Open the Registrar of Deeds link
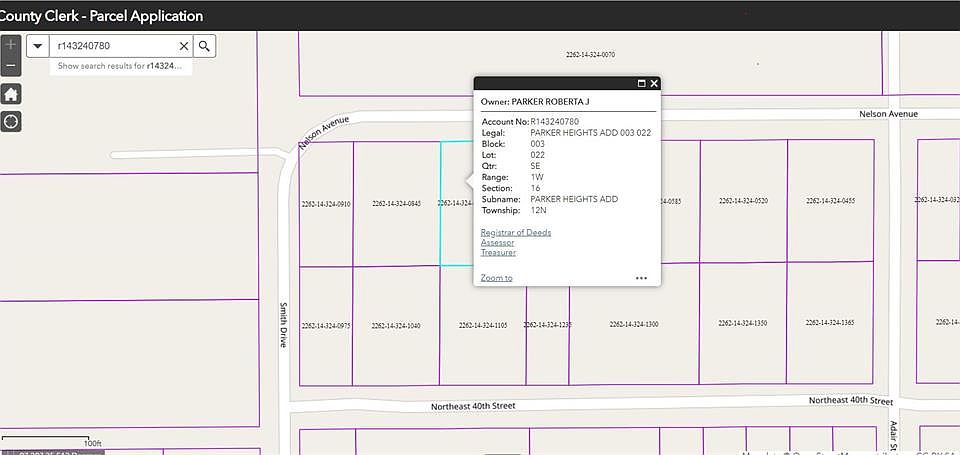Viewport: 960px width, 455px height. [x=516, y=233]
